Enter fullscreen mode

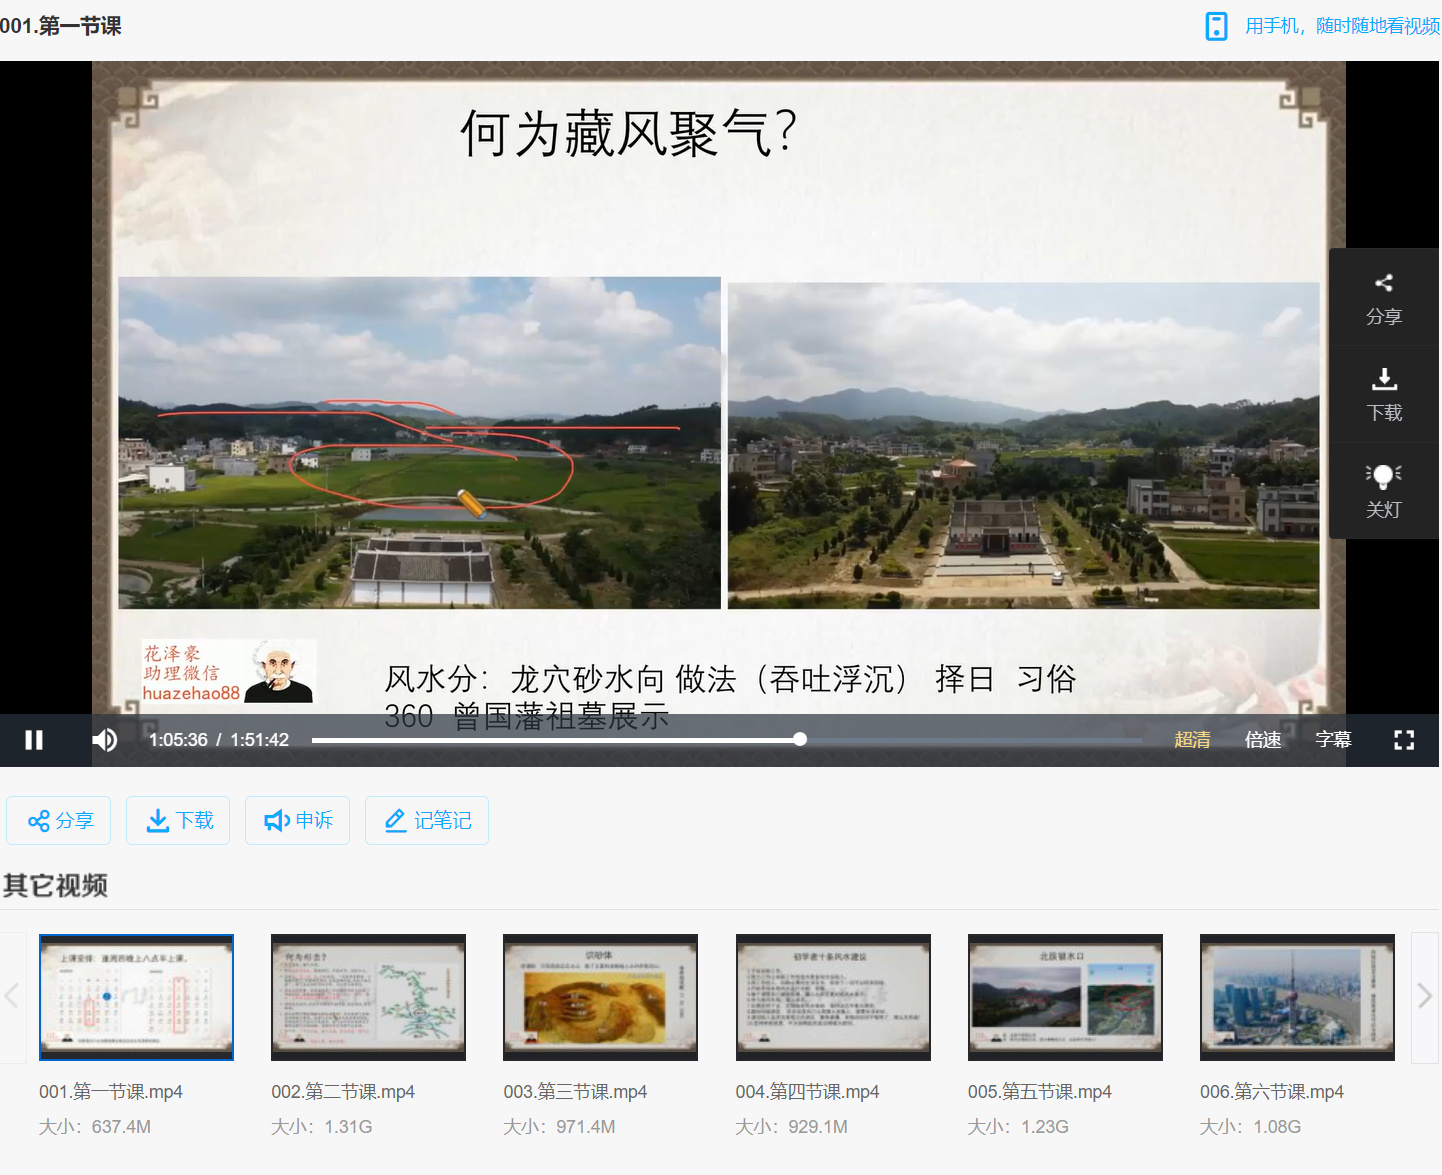pyautogui.click(x=1404, y=740)
